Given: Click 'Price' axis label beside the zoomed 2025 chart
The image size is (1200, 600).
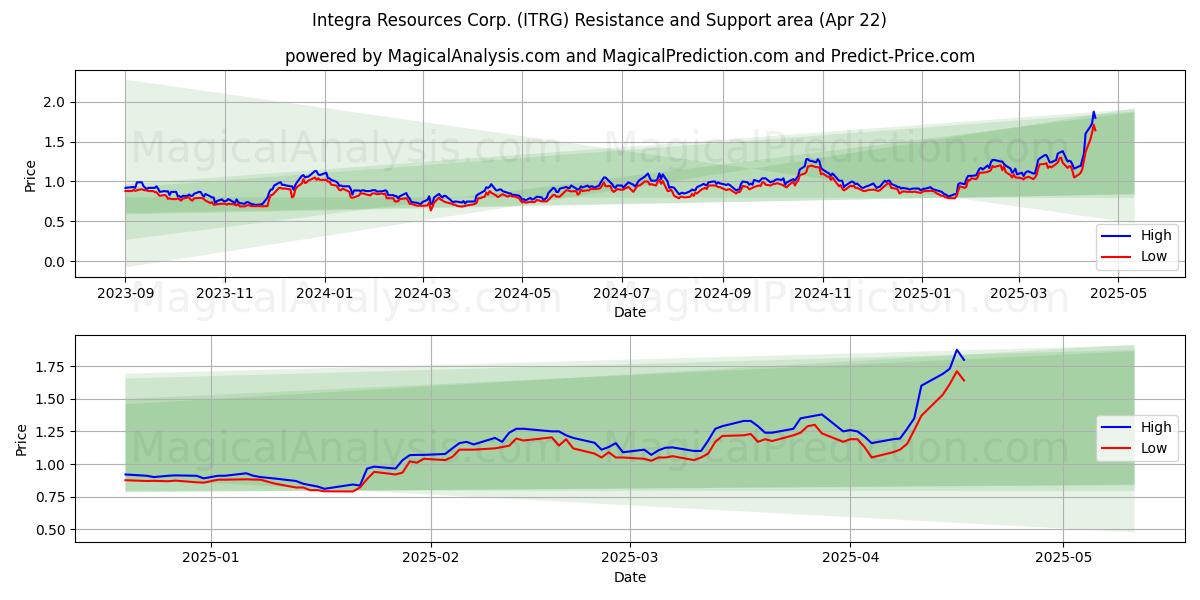Looking at the screenshot, I should [x=22, y=439].
